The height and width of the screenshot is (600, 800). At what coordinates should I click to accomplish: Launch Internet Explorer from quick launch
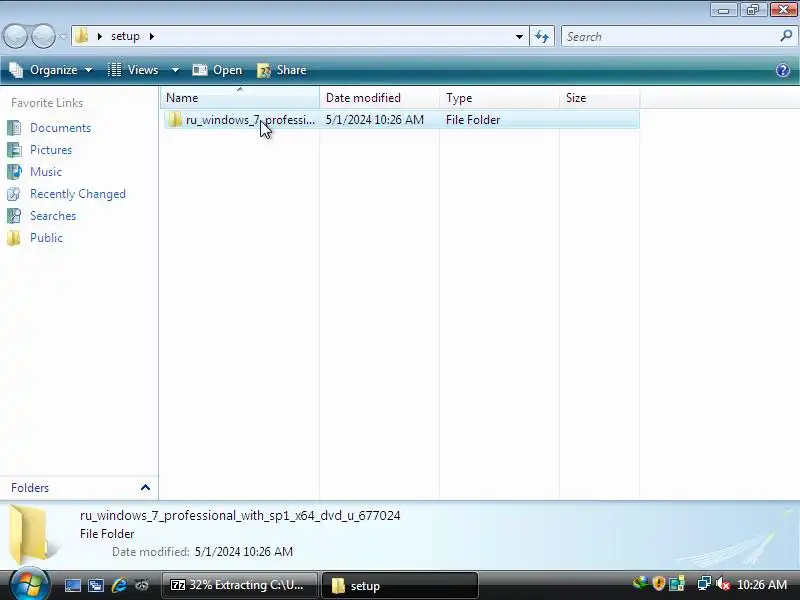click(119, 585)
